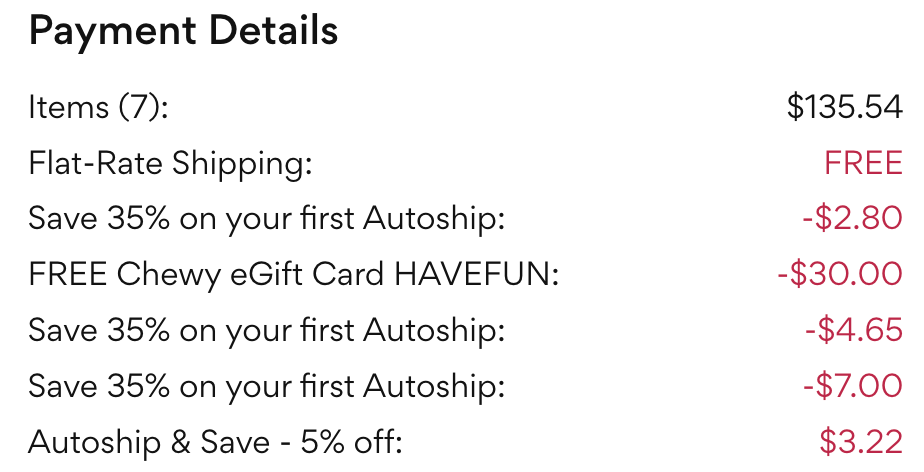Click the $3.22 Autoship & Save amount

[x=860, y=441]
